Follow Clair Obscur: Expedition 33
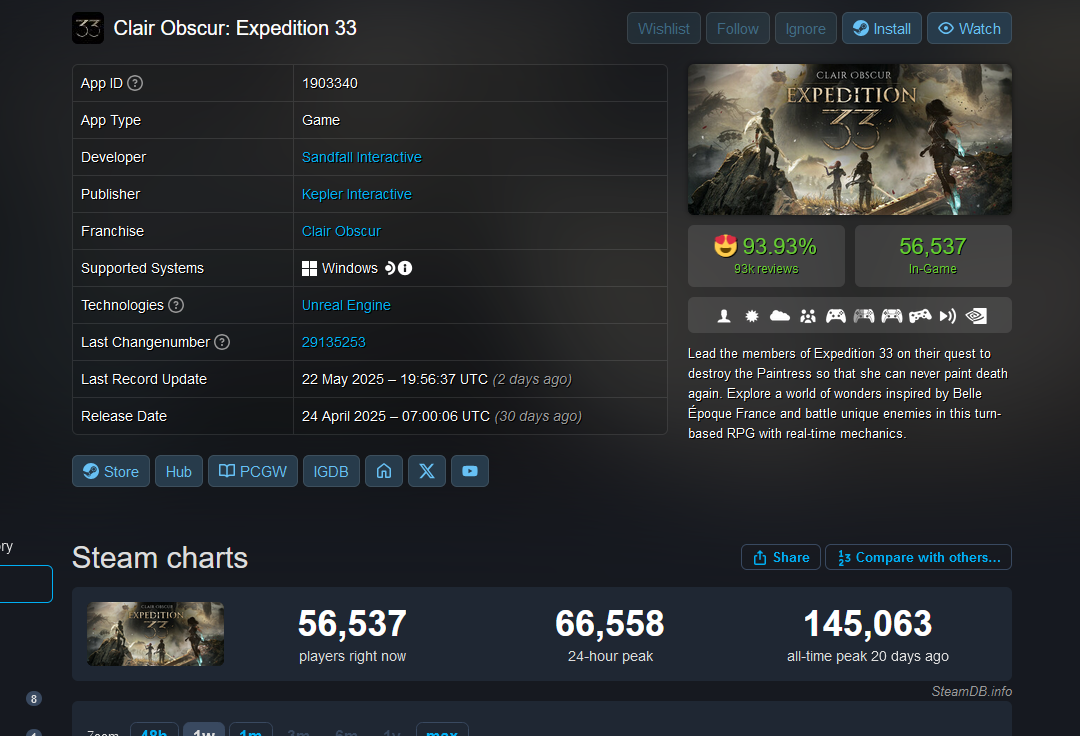The height and width of the screenshot is (736, 1080). pyautogui.click(x=738, y=28)
